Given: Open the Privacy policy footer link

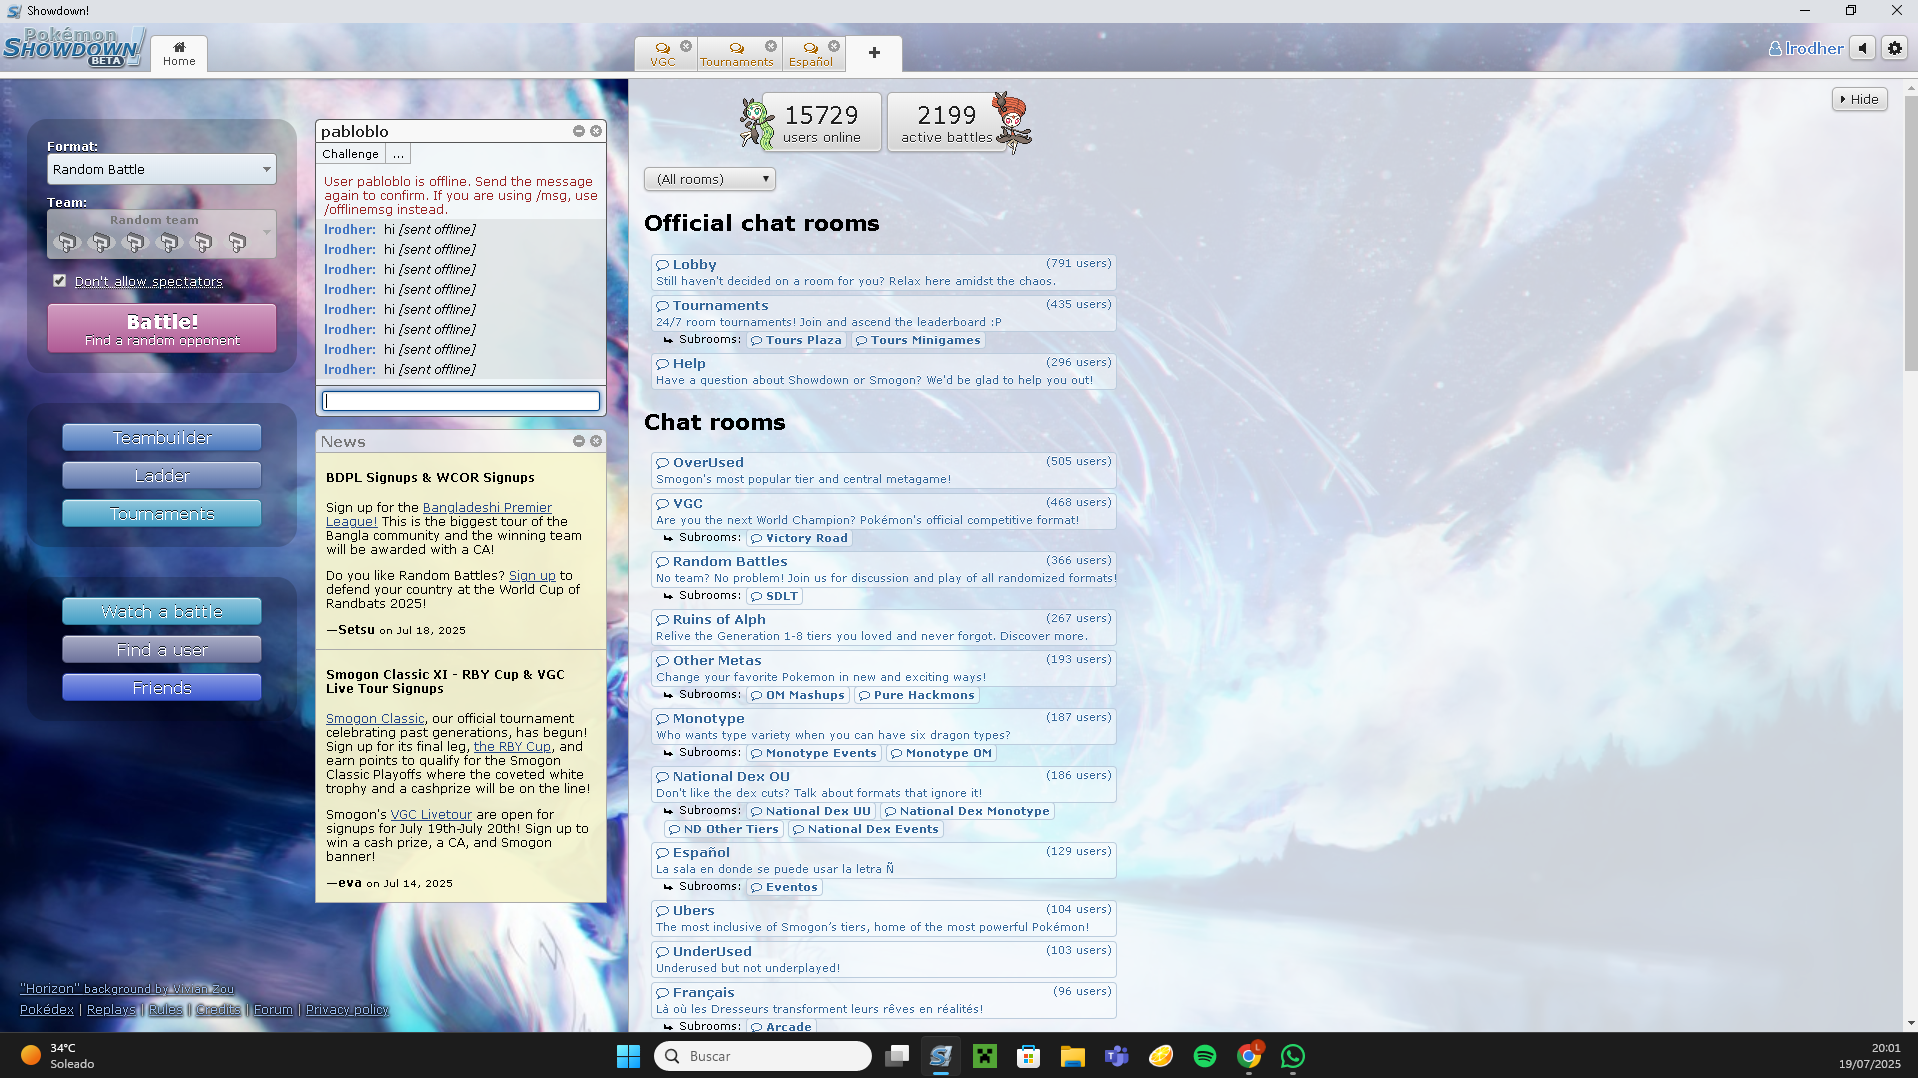Looking at the screenshot, I should click(x=347, y=1009).
